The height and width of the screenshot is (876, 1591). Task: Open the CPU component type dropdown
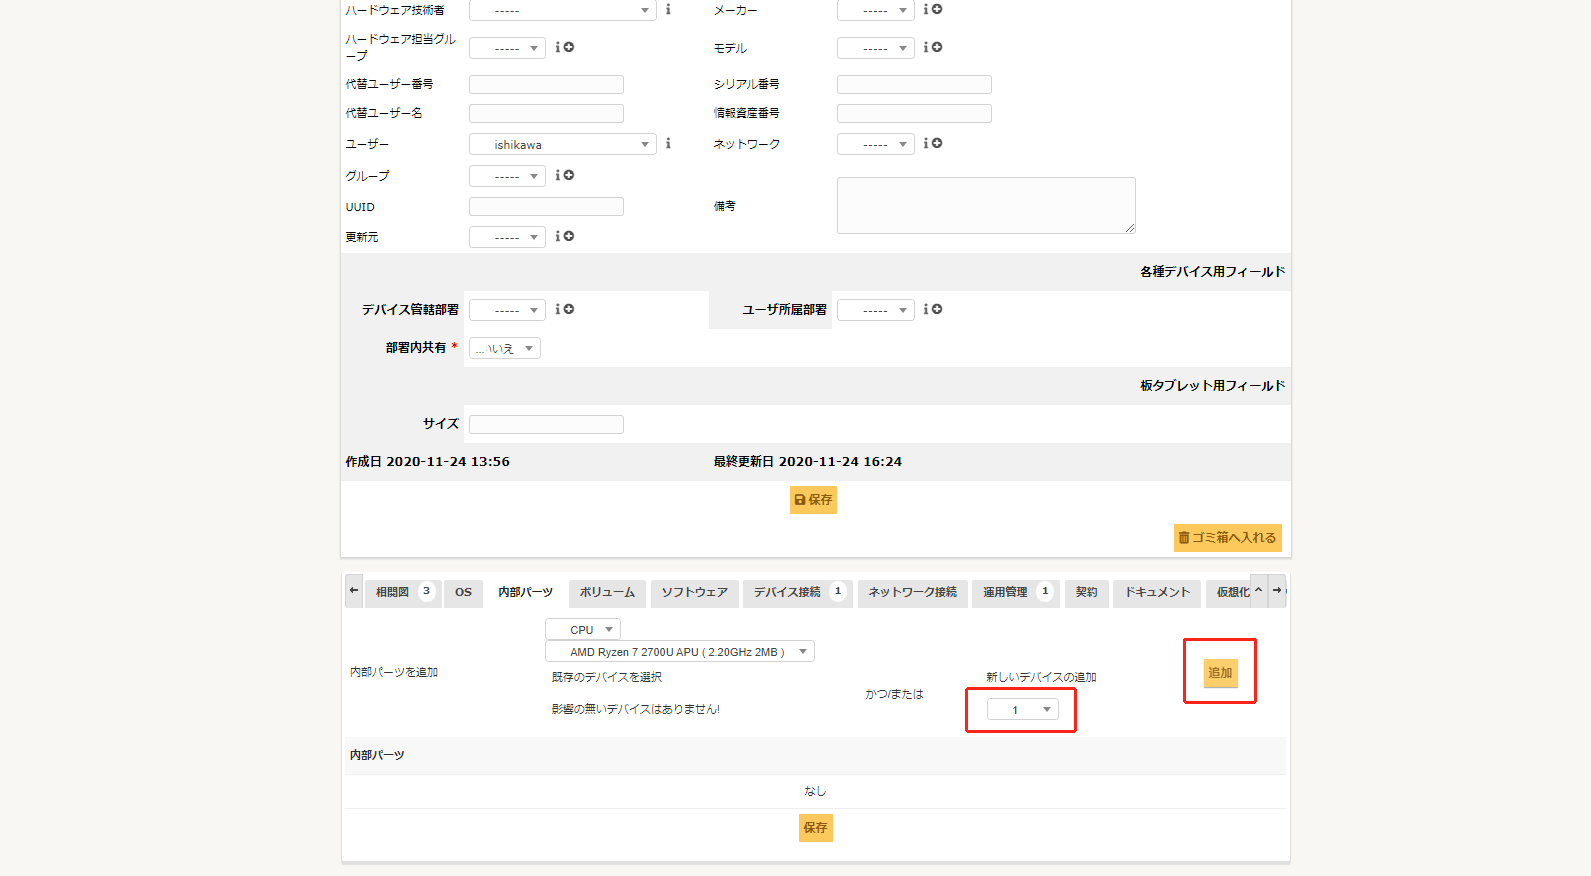click(583, 629)
